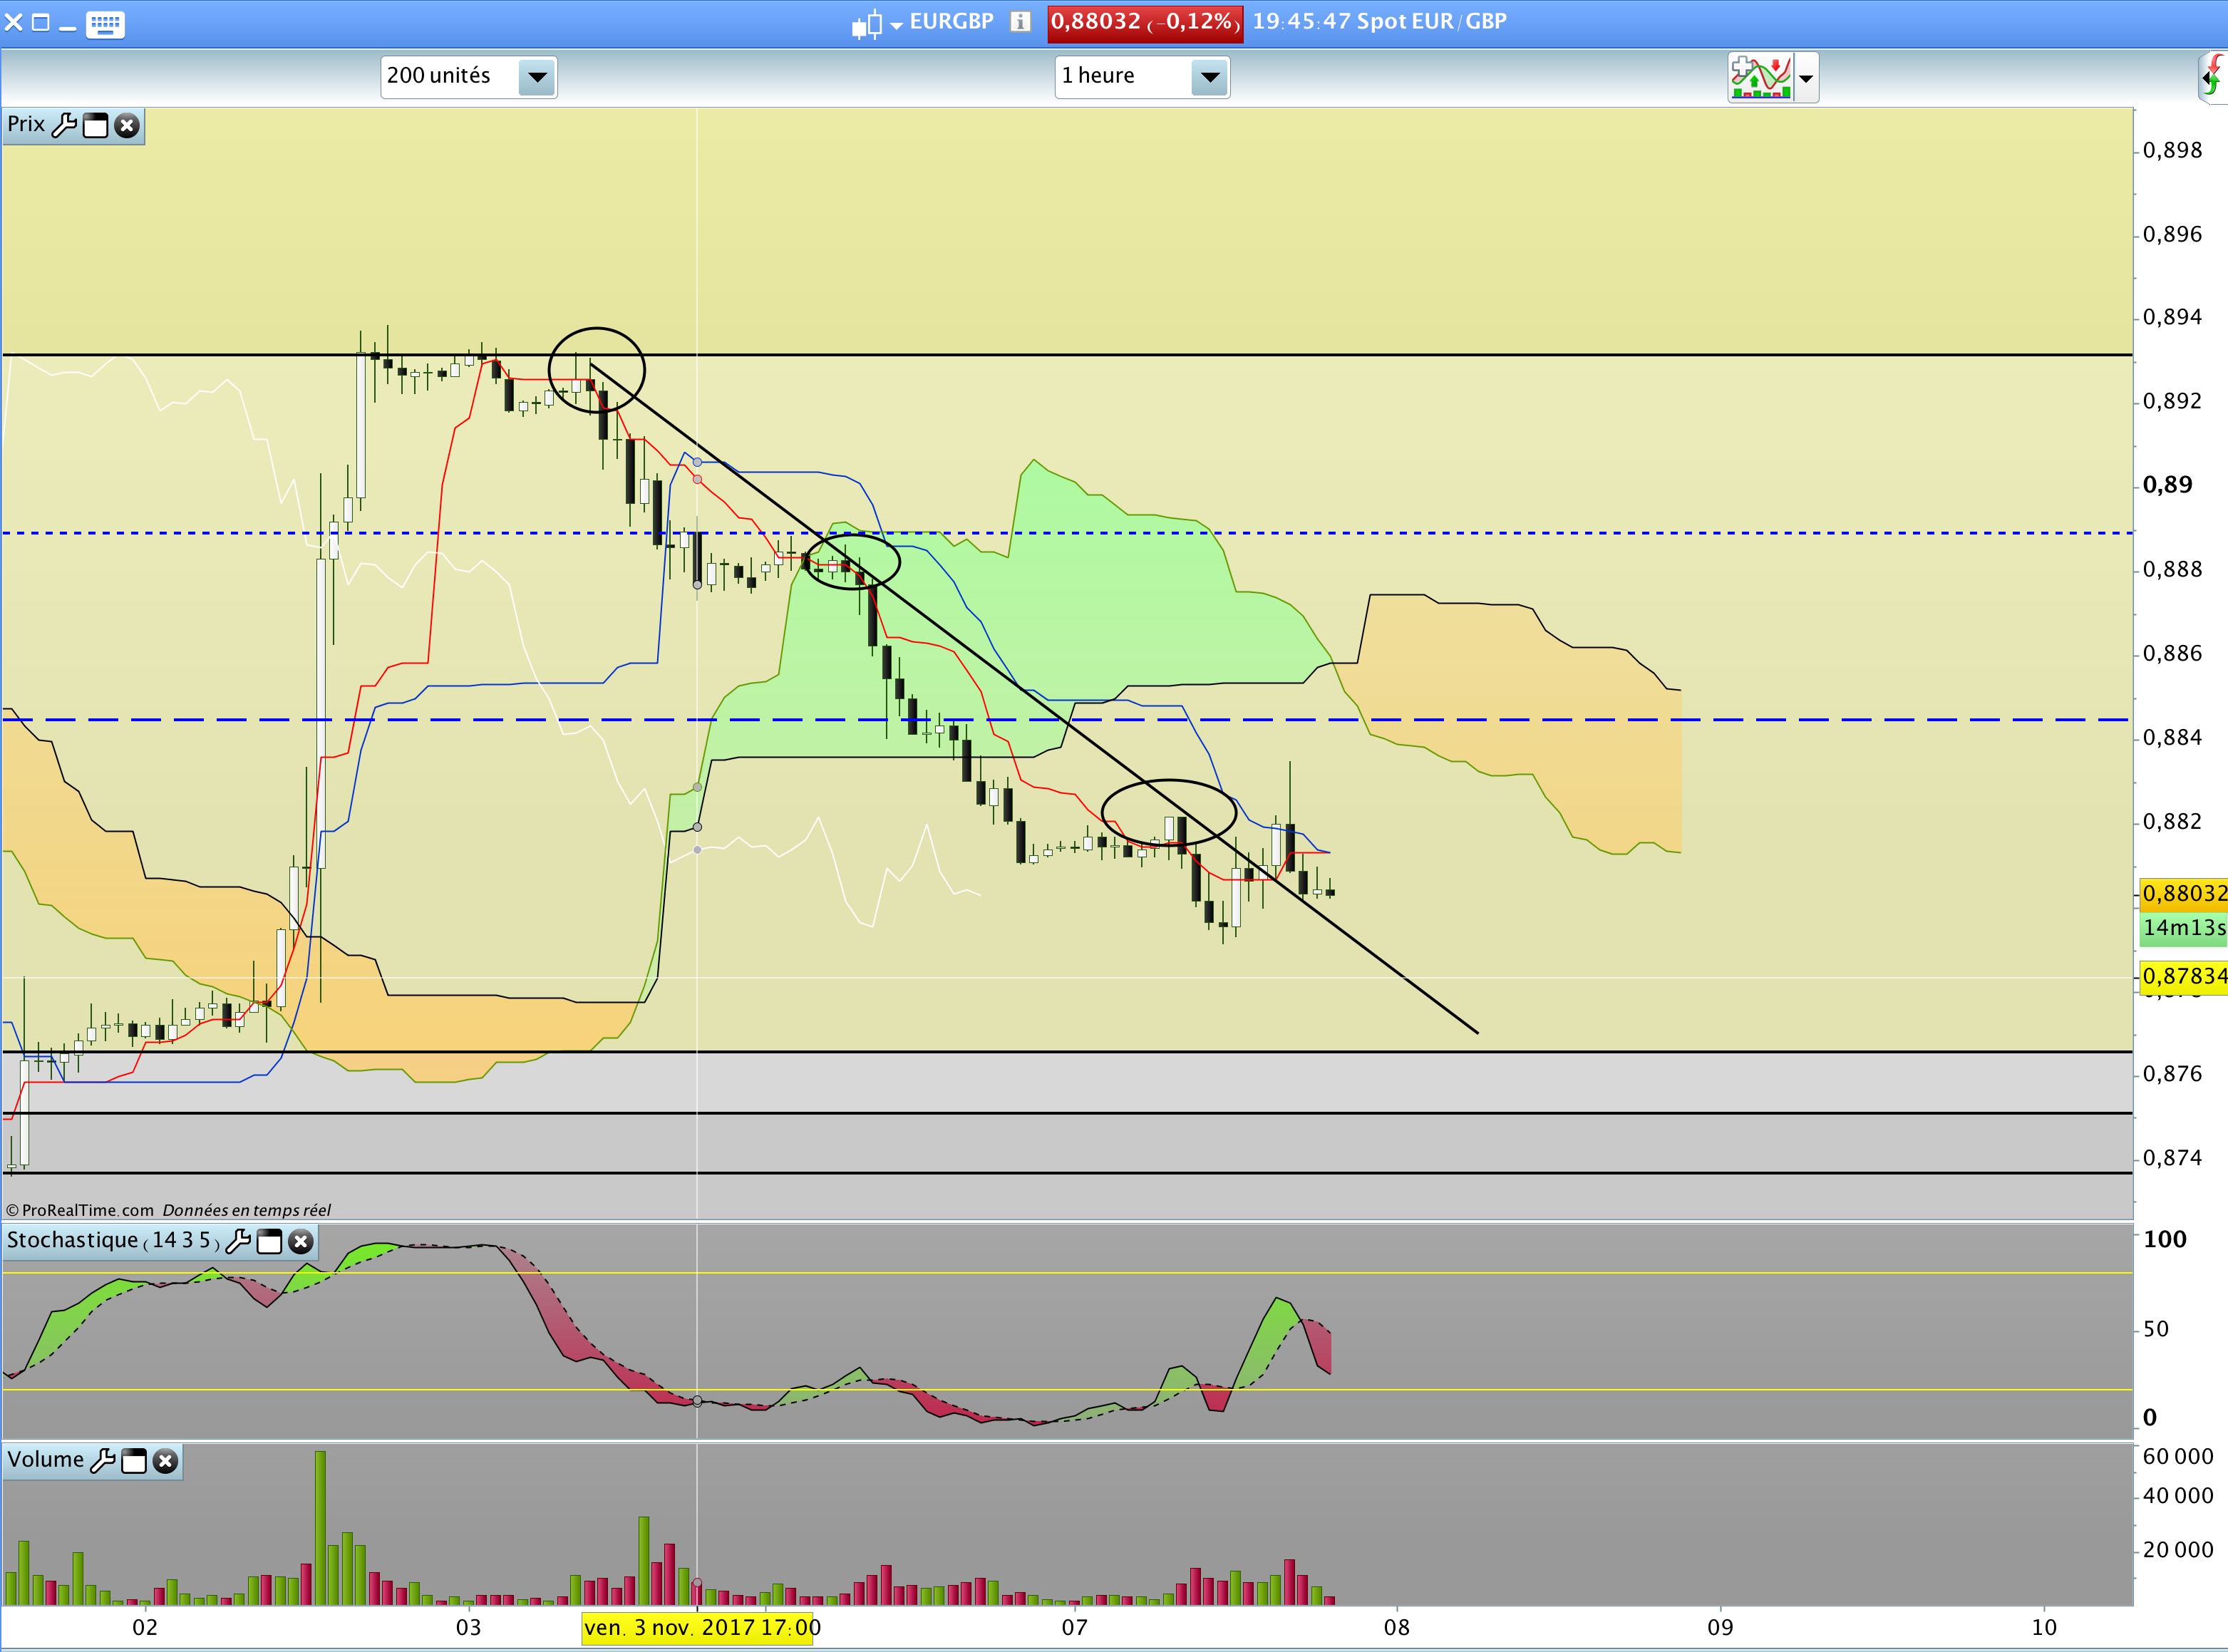Open Volume panel wrench settings

point(102,1460)
